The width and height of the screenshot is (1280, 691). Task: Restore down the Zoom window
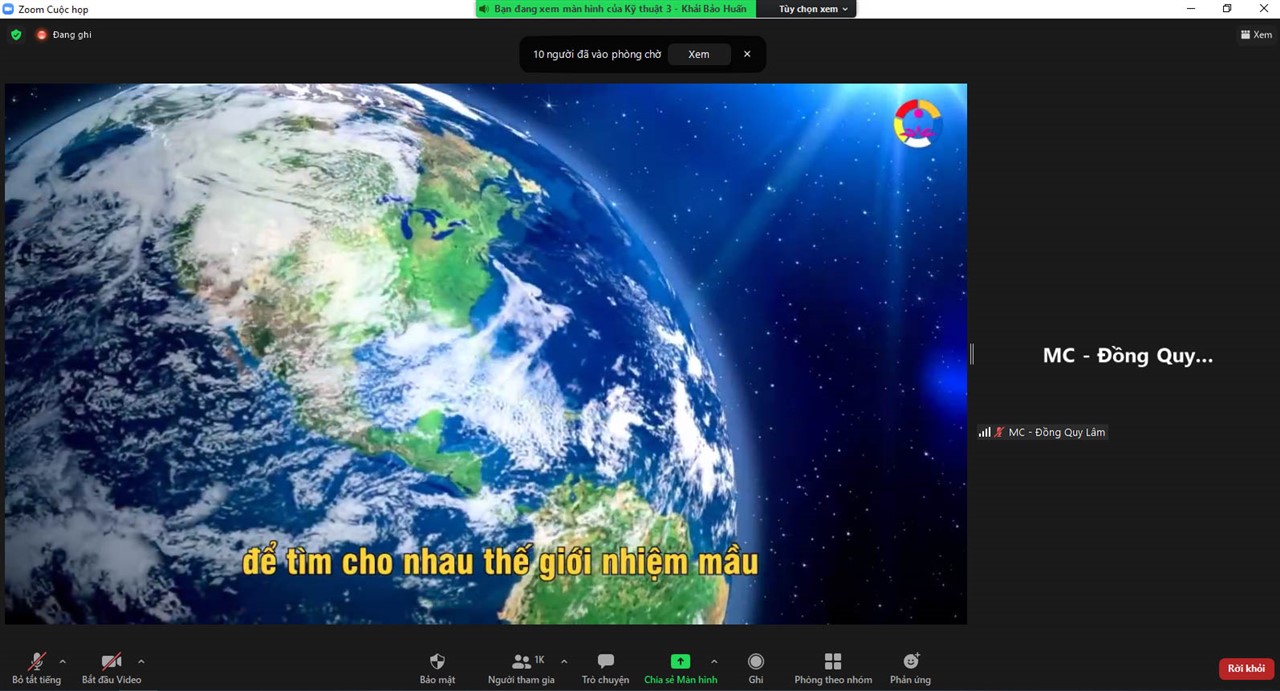pos(1227,9)
